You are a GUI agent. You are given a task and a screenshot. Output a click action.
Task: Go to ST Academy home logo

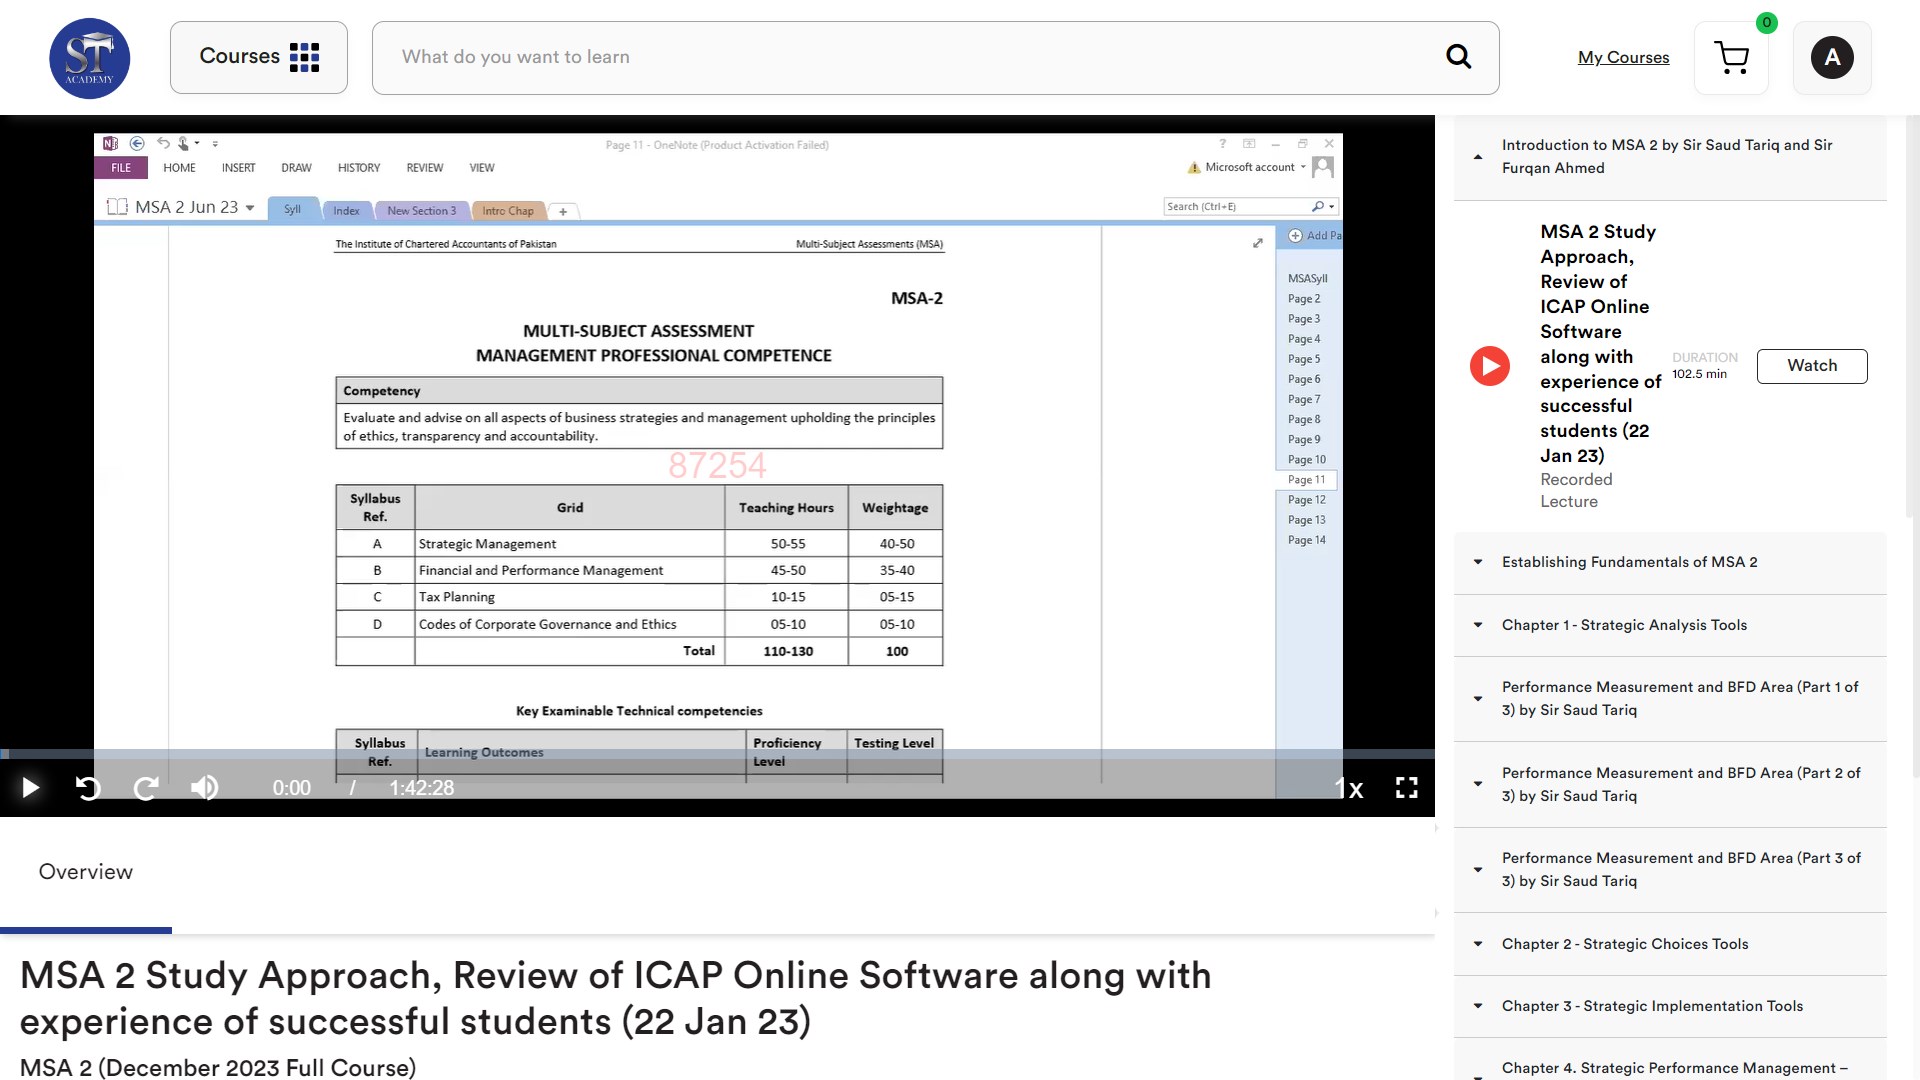[x=90, y=58]
